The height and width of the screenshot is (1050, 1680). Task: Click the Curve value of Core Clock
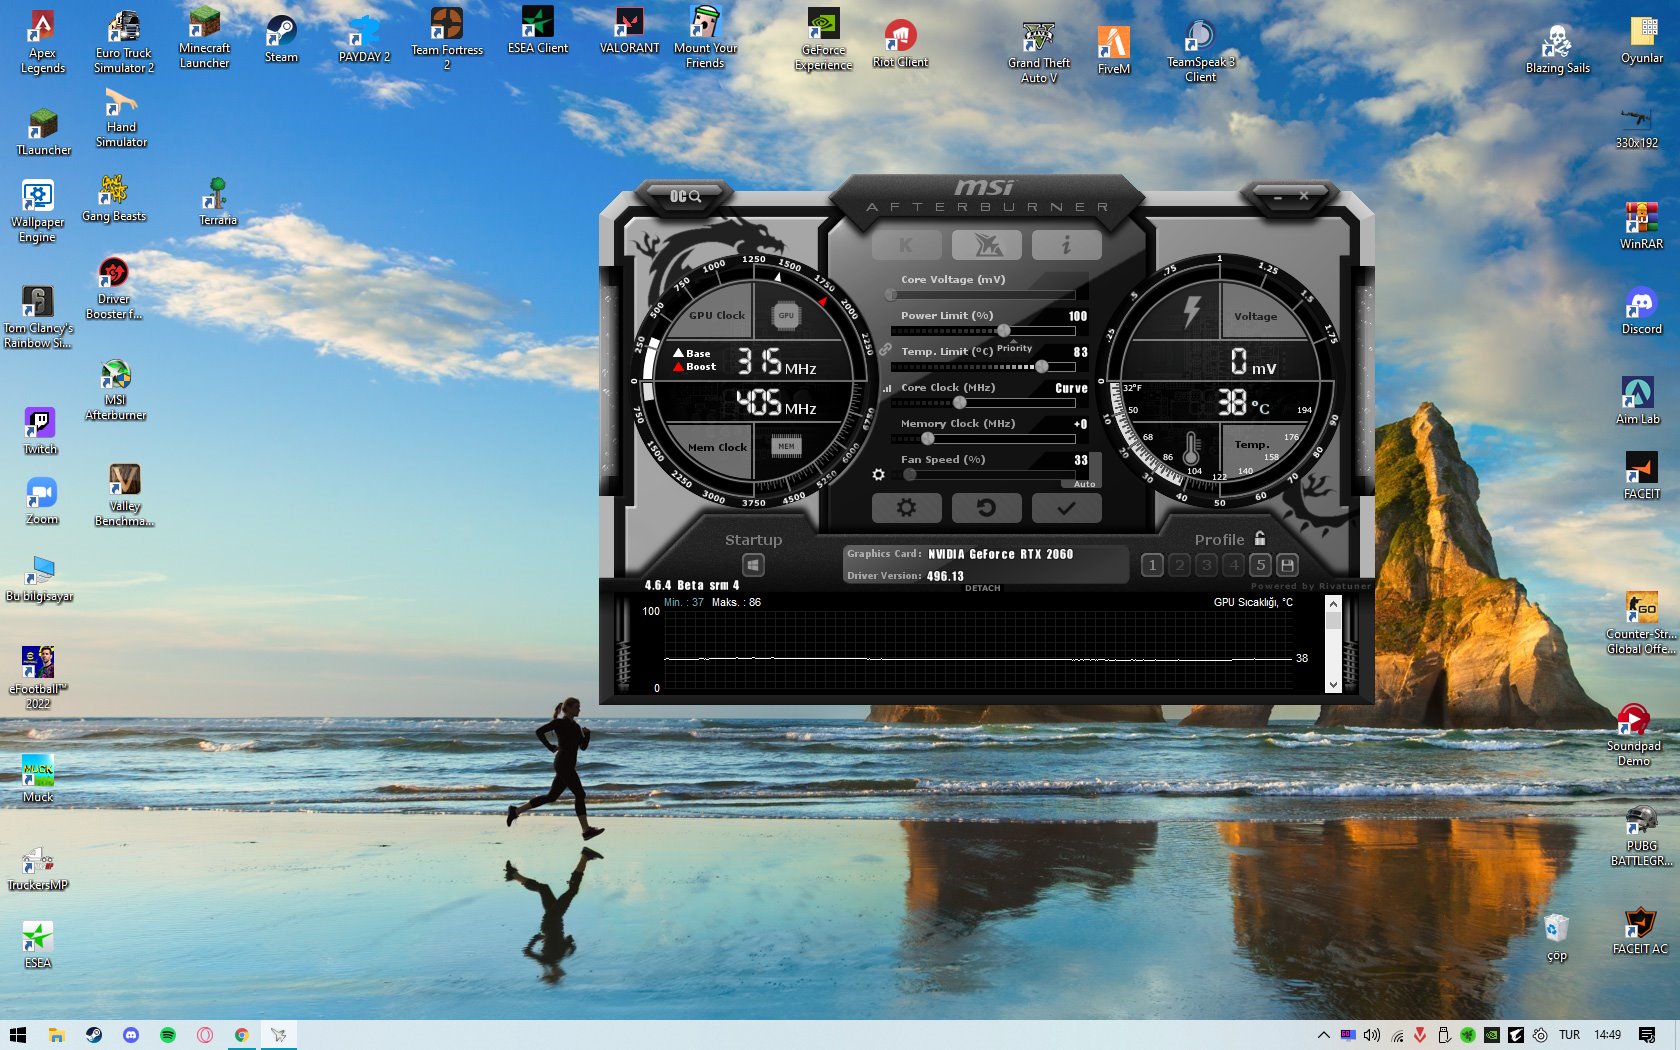(x=1071, y=388)
